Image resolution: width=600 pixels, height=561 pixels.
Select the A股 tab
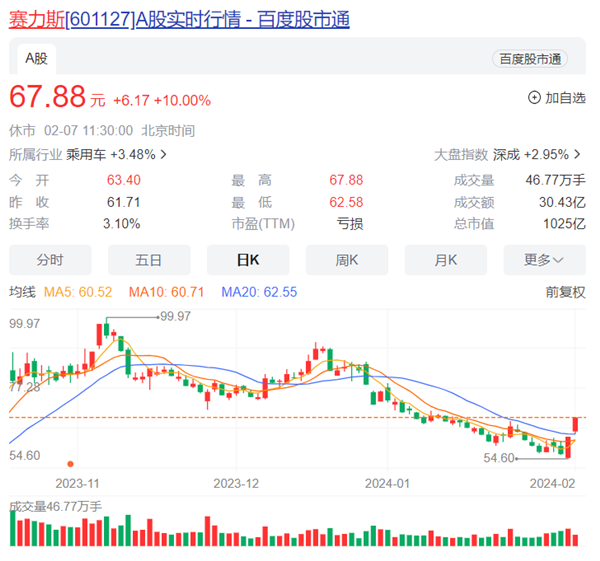36,59
